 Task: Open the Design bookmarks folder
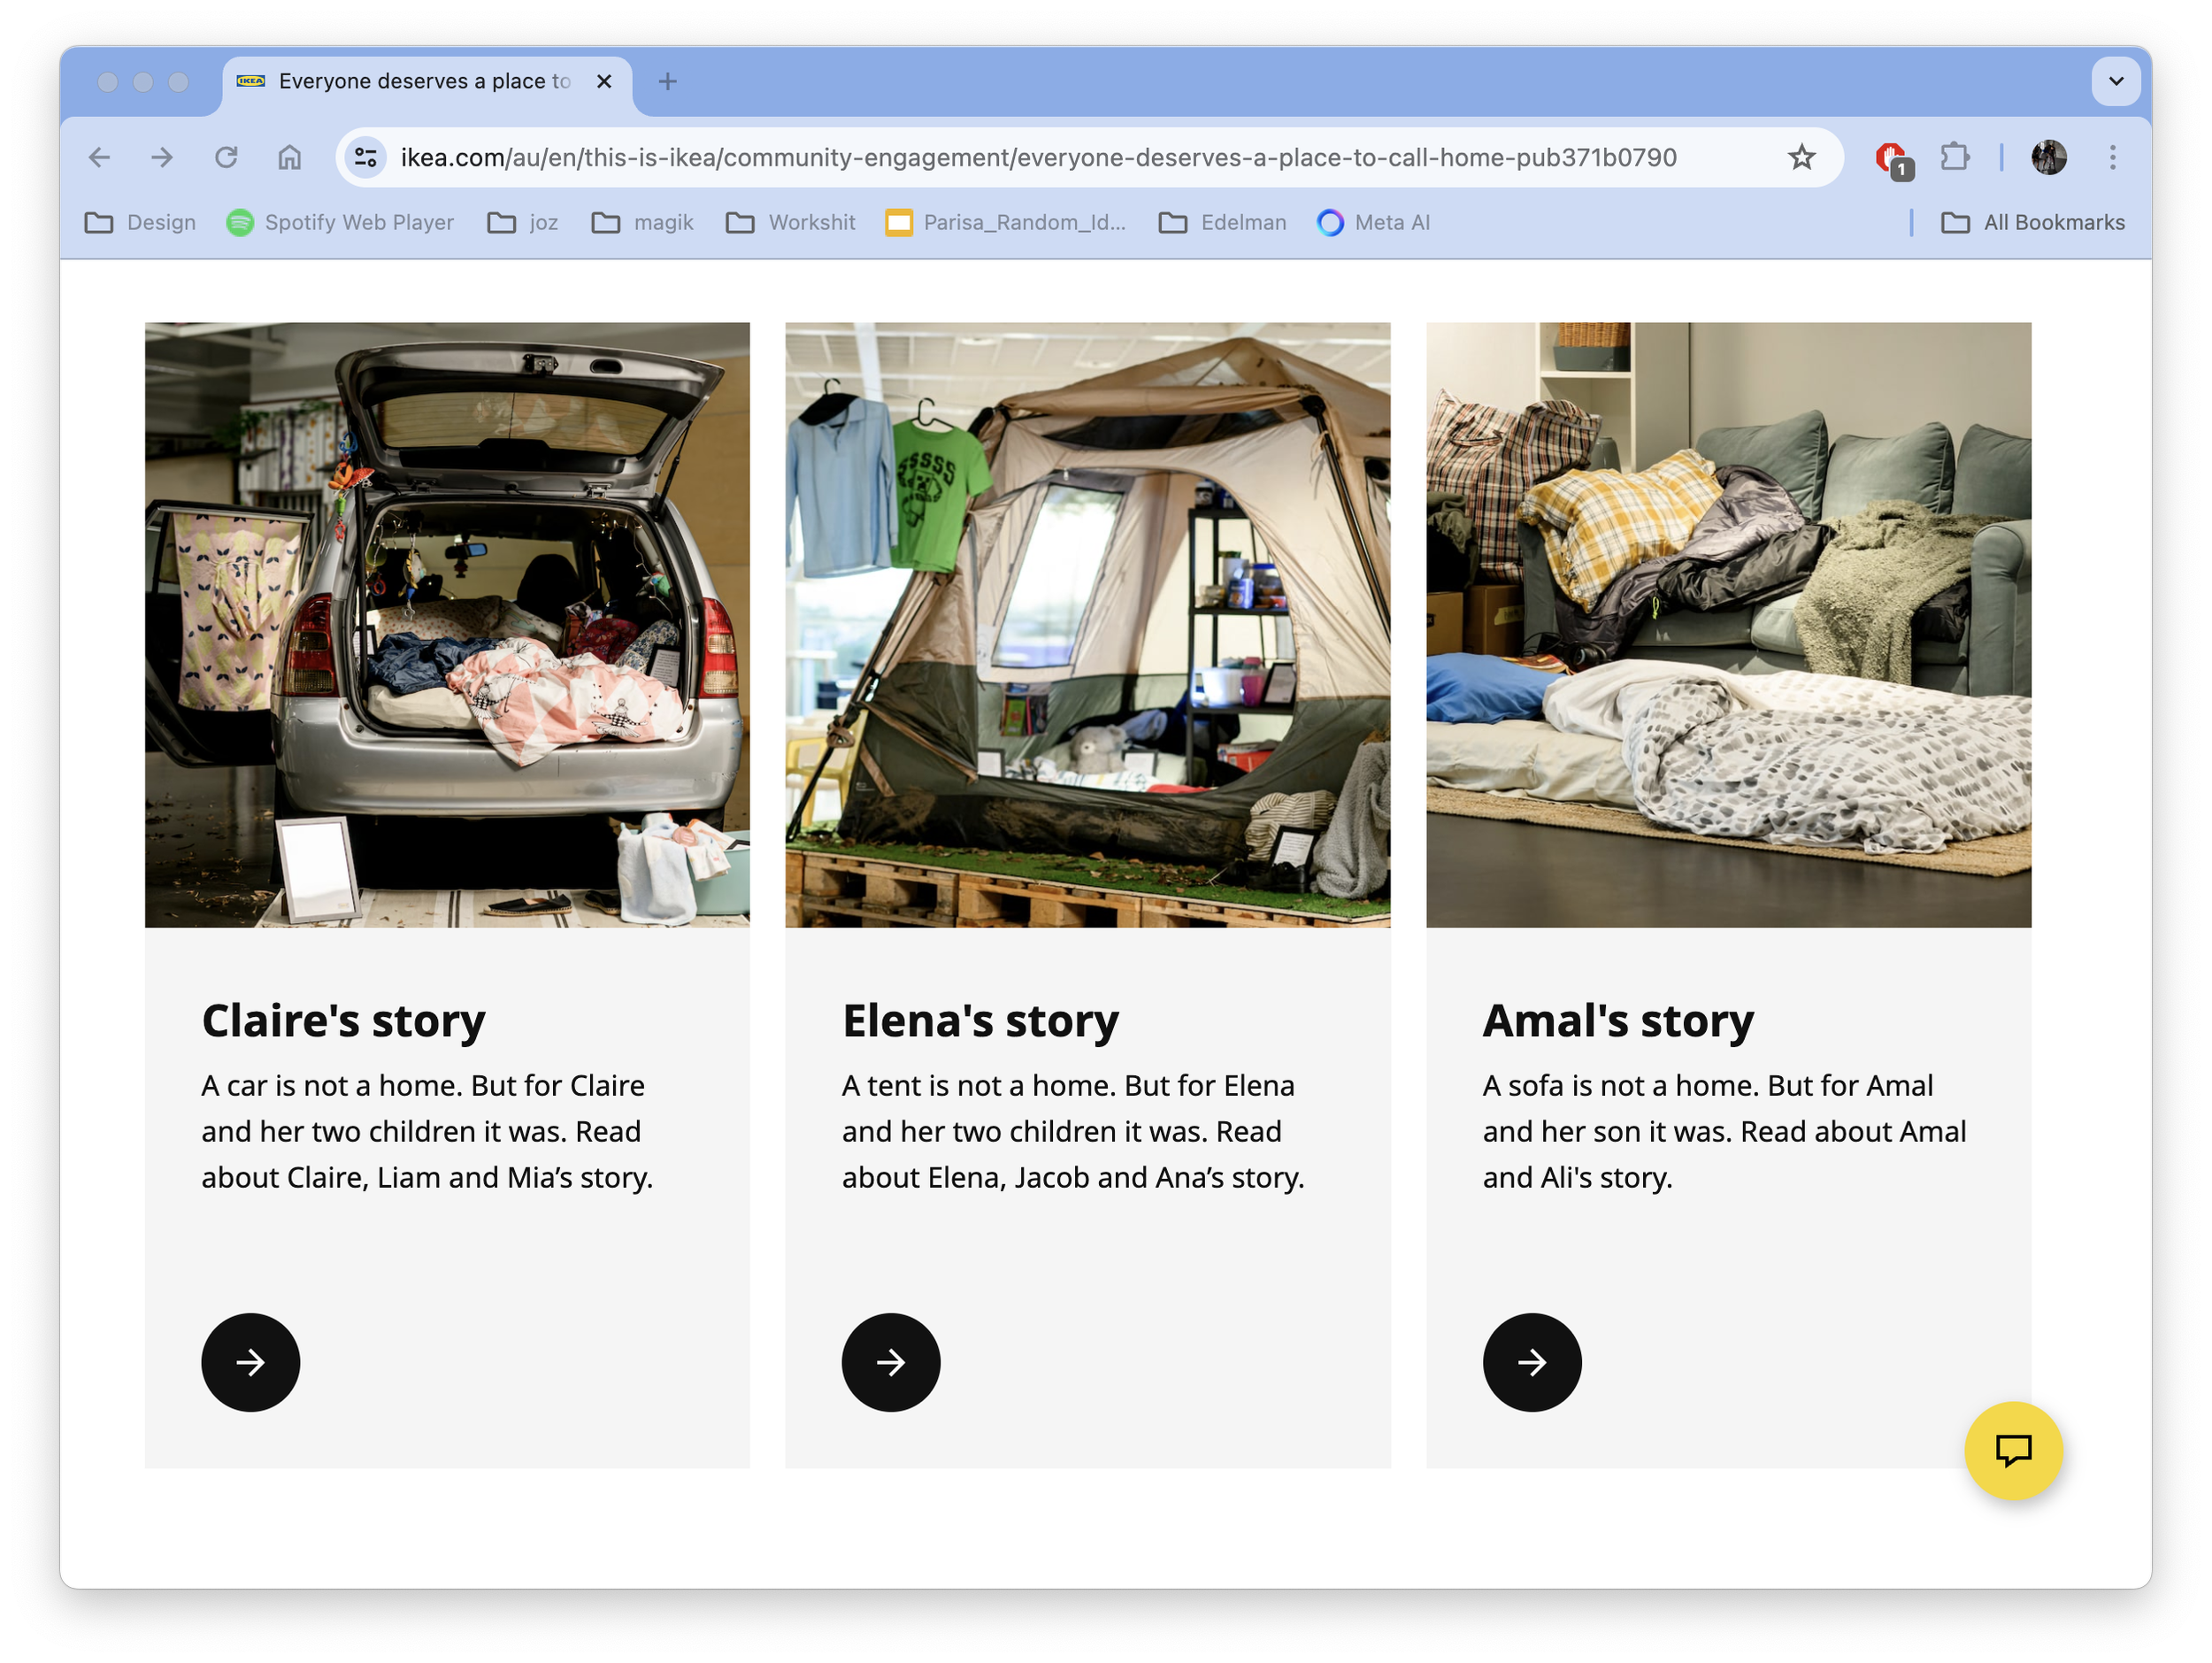(x=140, y=222)
